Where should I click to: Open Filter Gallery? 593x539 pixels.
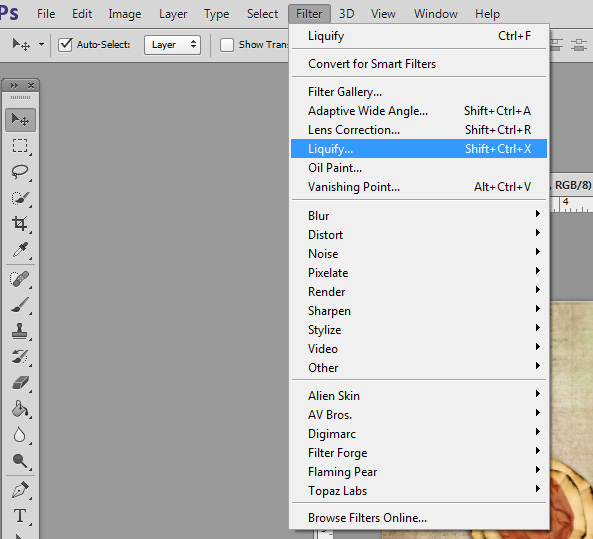click(x=419, y=92)
